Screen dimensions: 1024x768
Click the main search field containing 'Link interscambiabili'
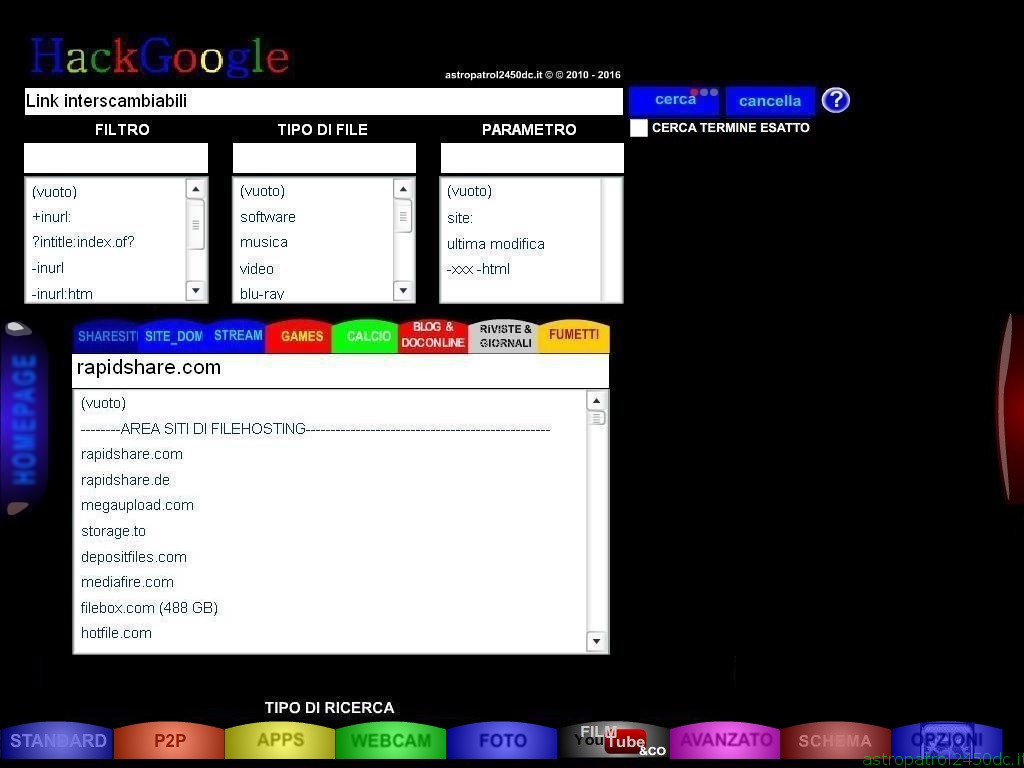[324, 101]
